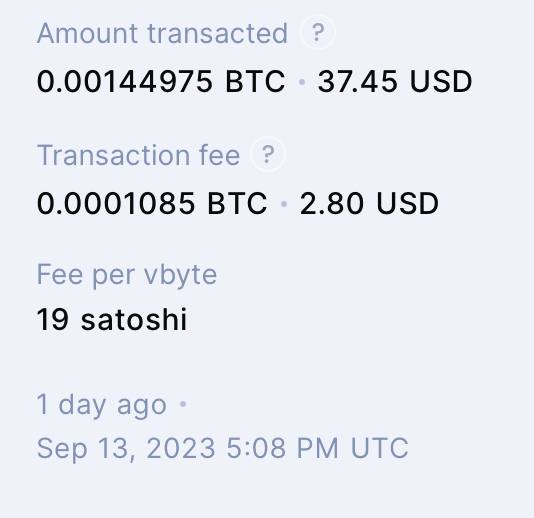Select the 0.00144975 BTC amount
Image resolution: width=534 pixels, height=518 pixels.
click(x=161, y=81)
